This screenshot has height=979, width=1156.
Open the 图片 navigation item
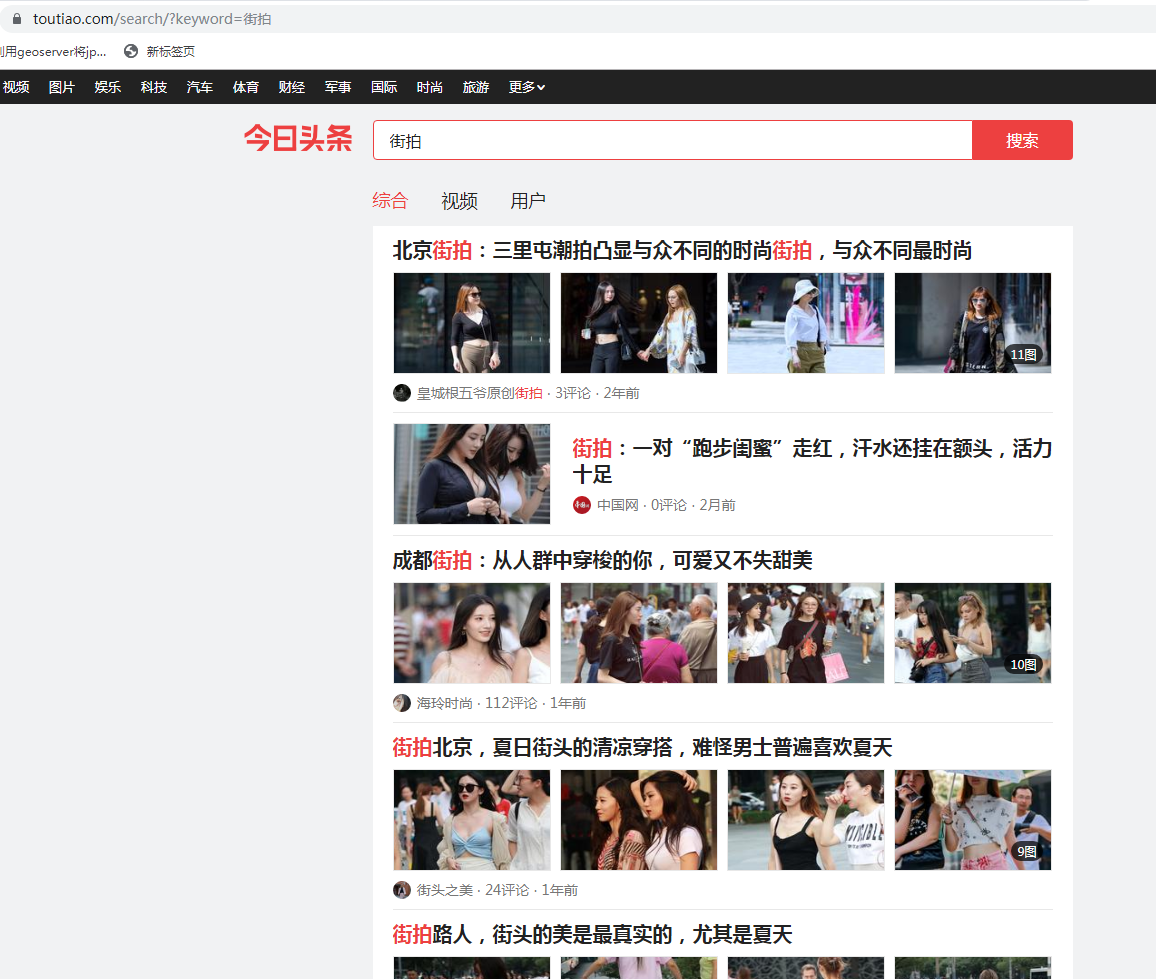point(62,87)
